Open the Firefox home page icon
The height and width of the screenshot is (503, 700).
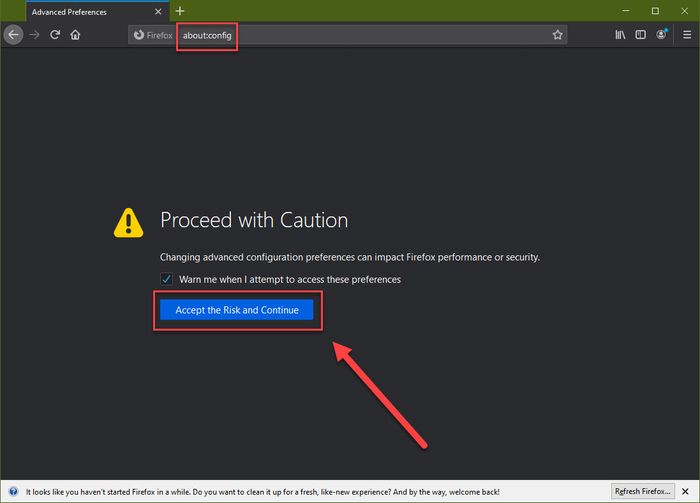(x=75, y=35)
